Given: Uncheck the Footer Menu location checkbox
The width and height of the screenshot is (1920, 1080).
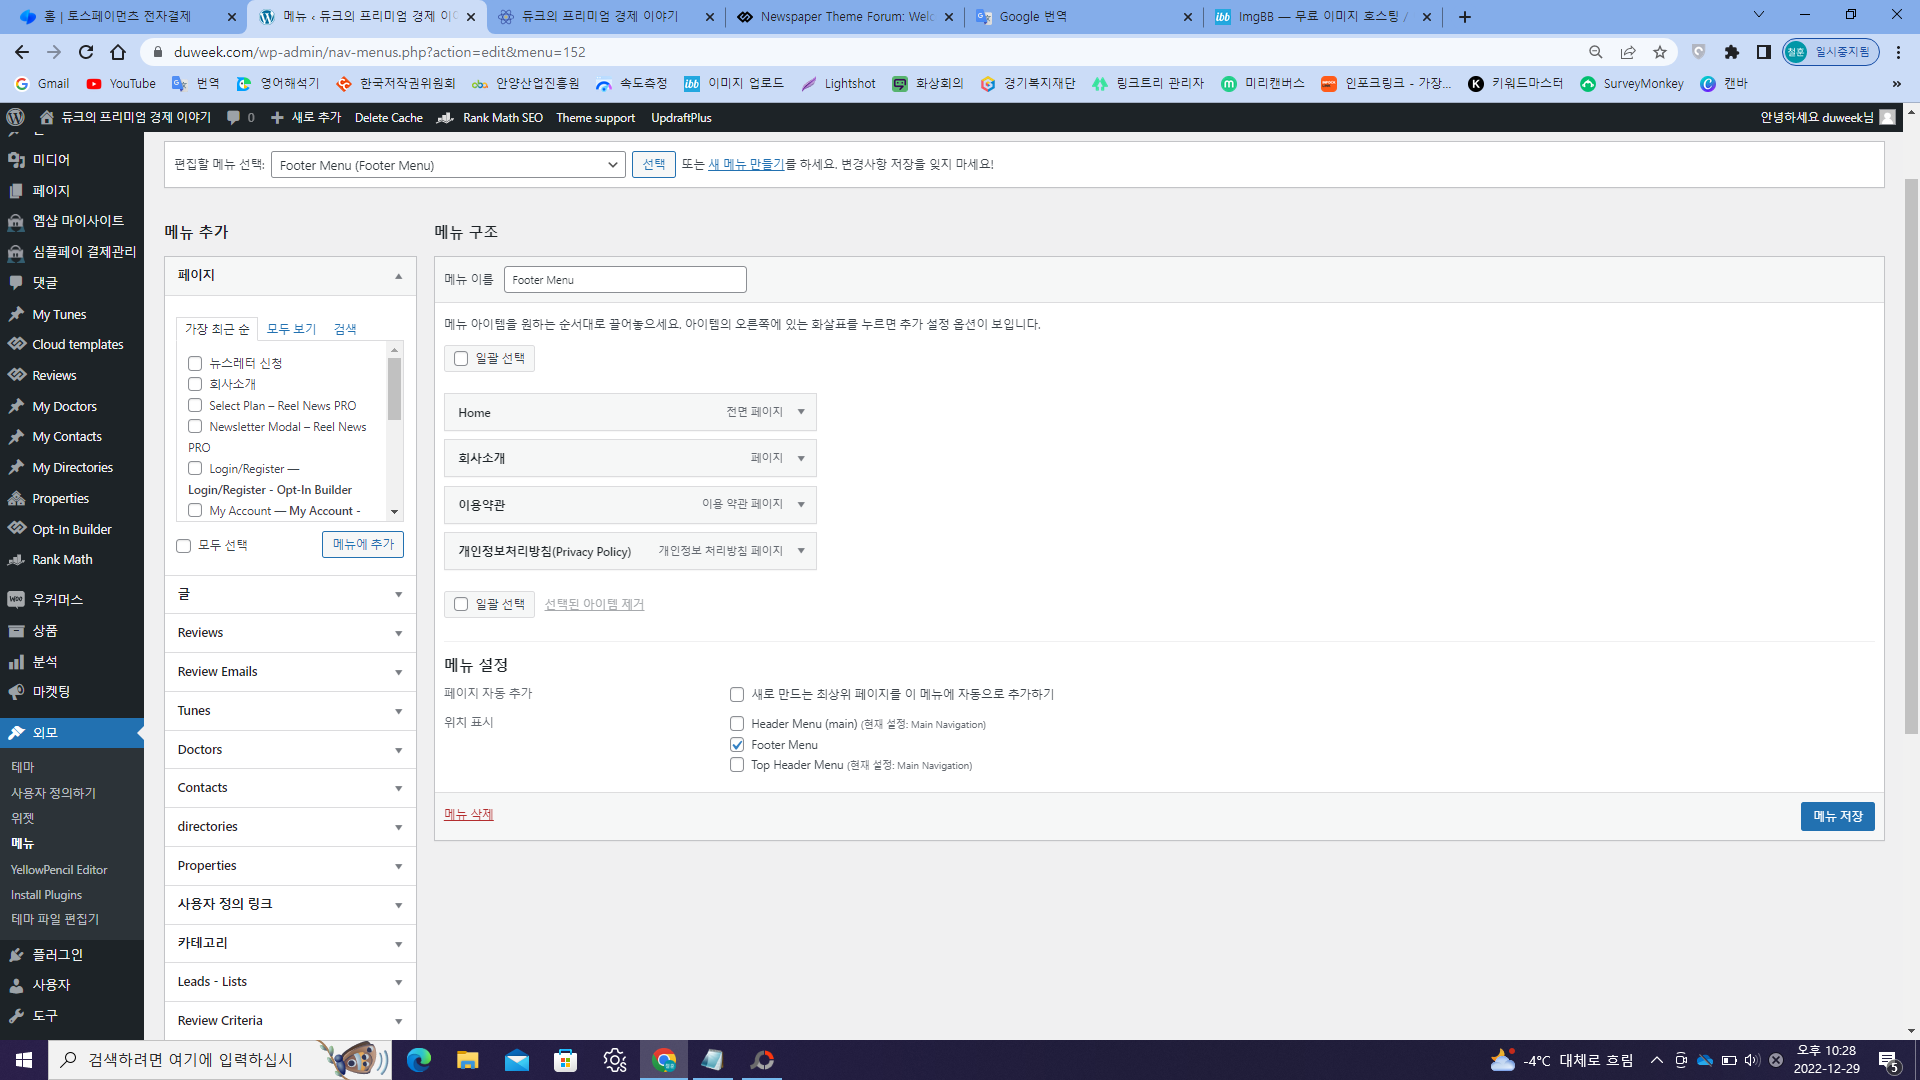Looking at the screenshot, I should click(737, 745).
